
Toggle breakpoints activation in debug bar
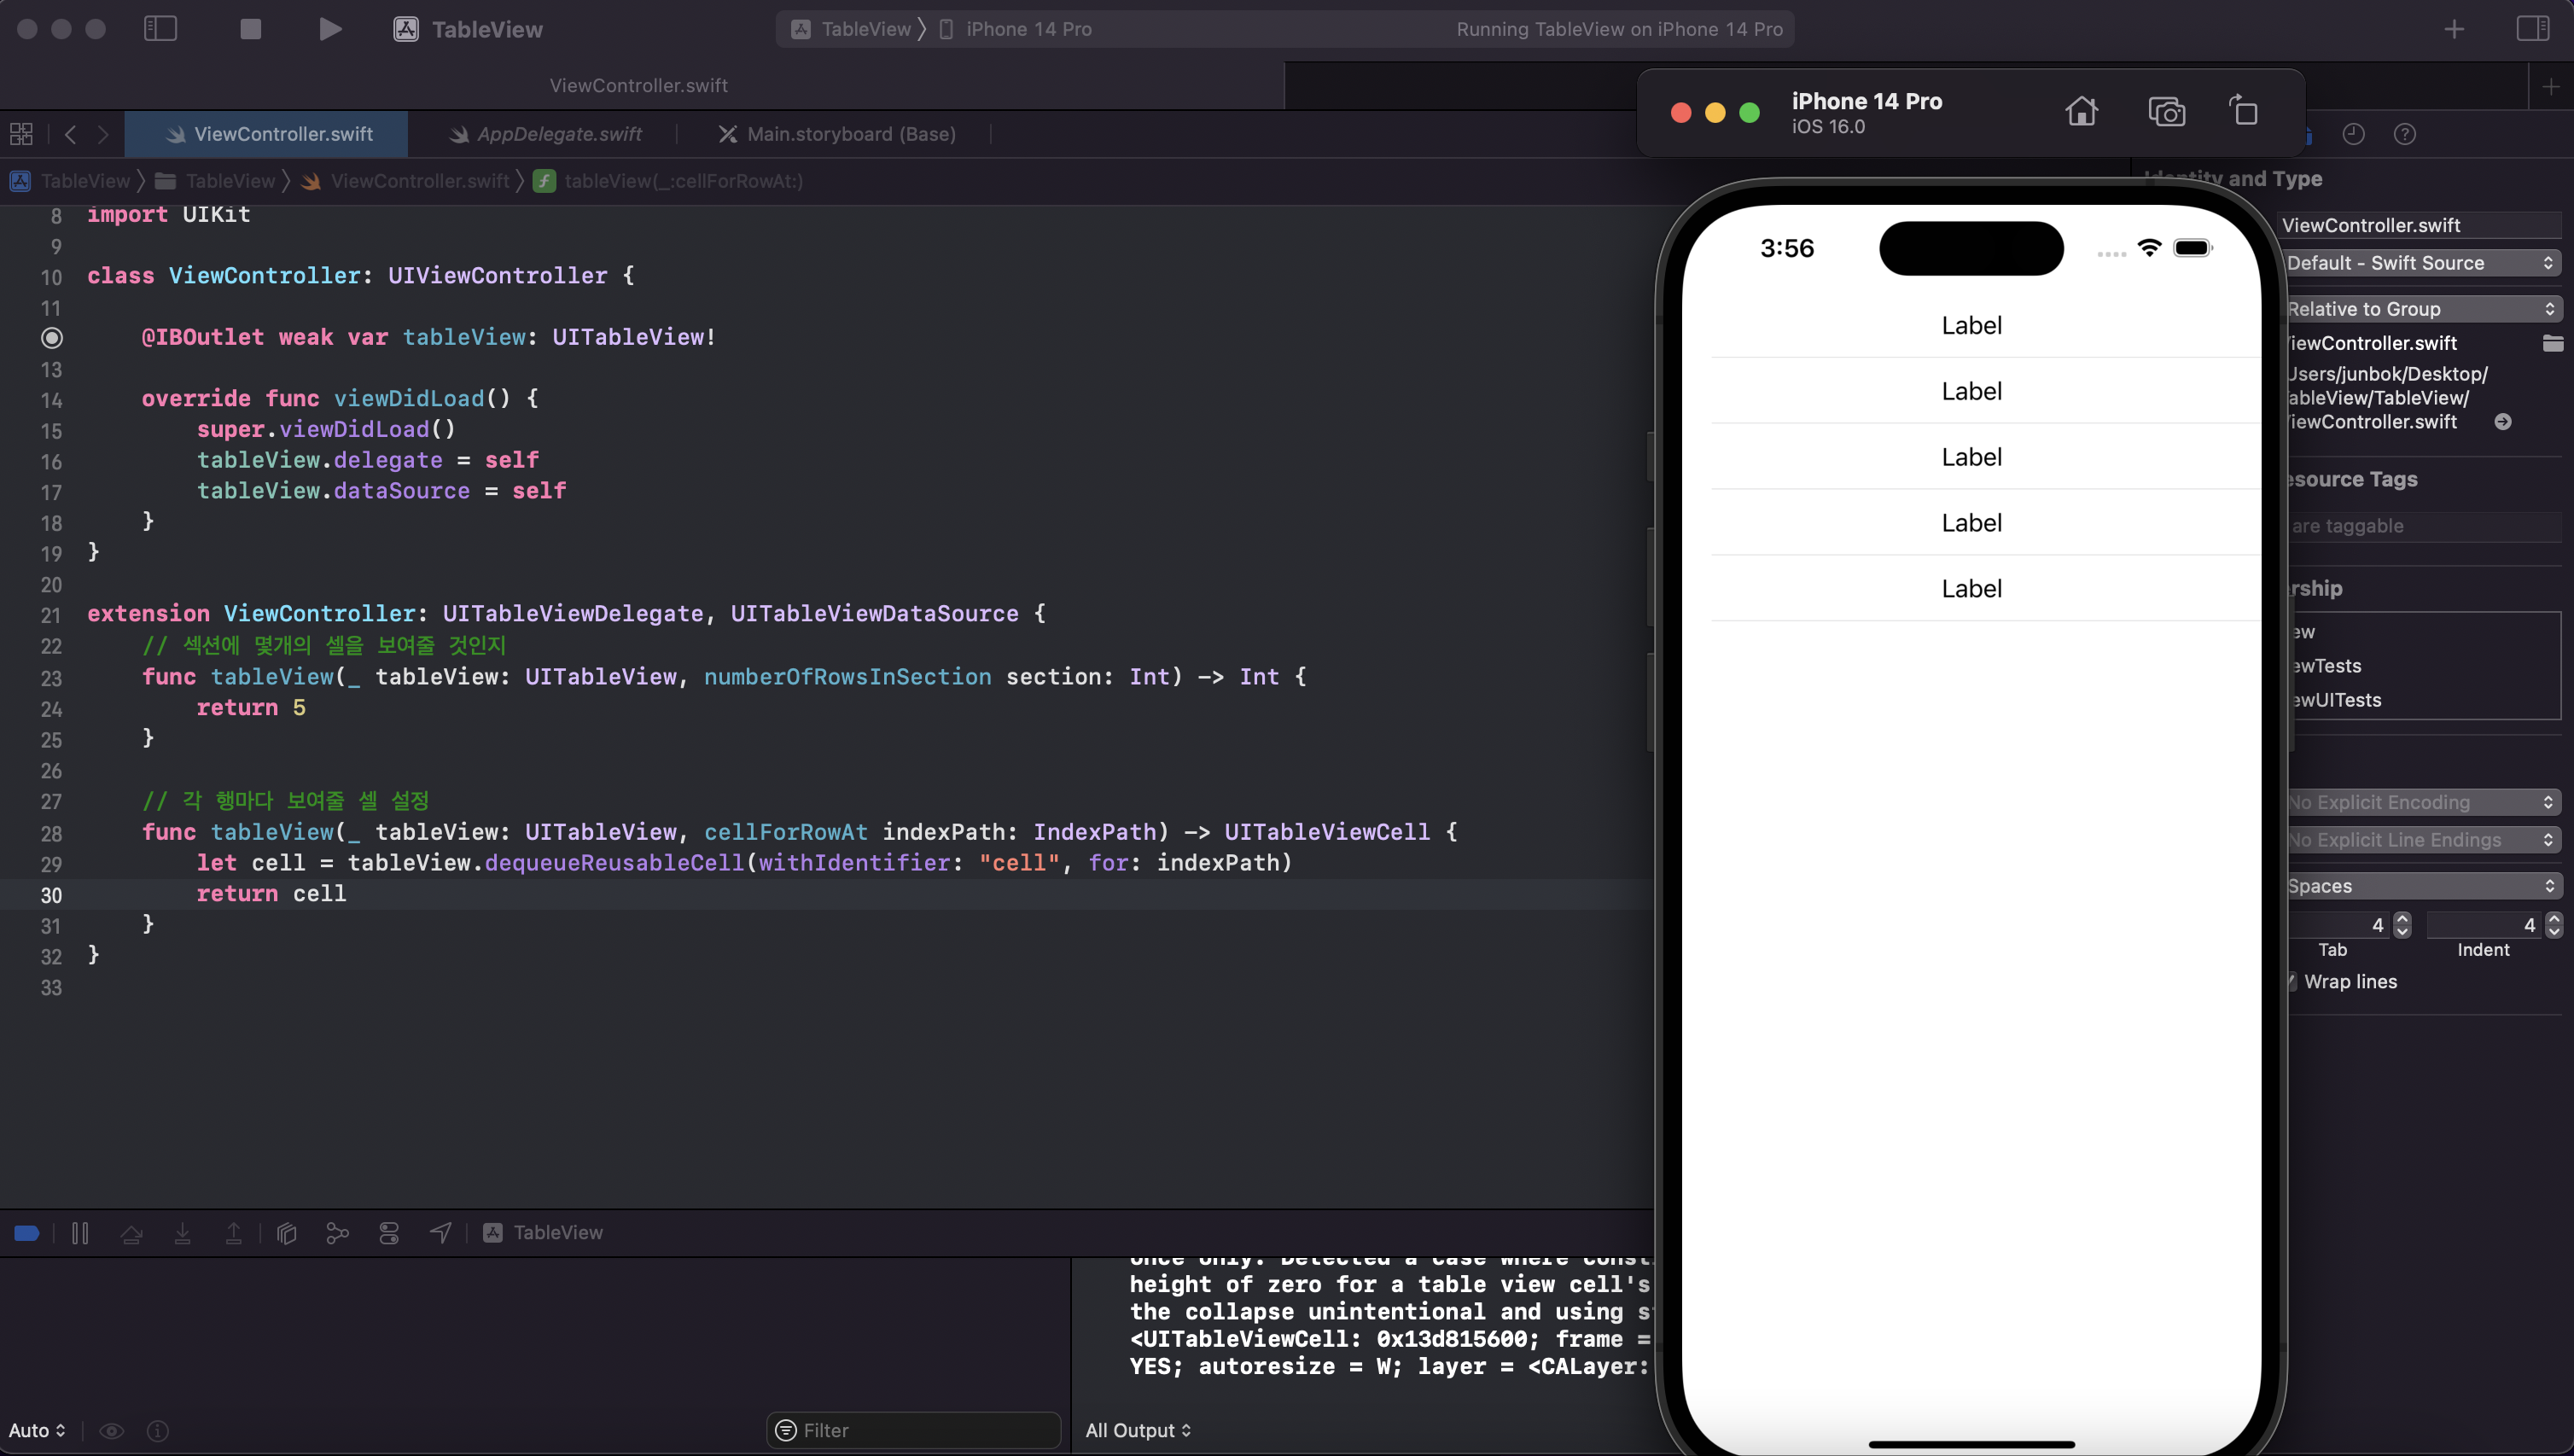27,1233
